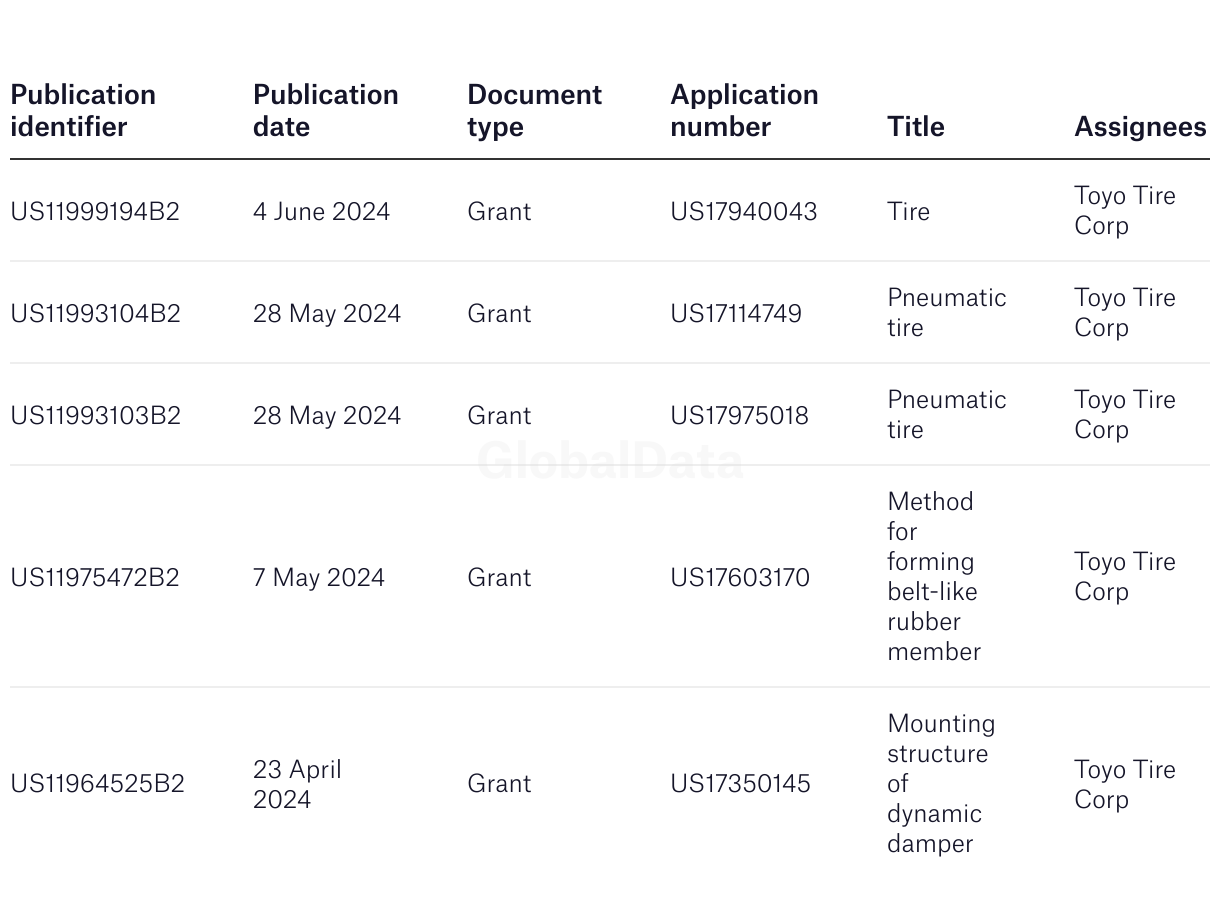Open patent US11964525B2

[97, 784]
